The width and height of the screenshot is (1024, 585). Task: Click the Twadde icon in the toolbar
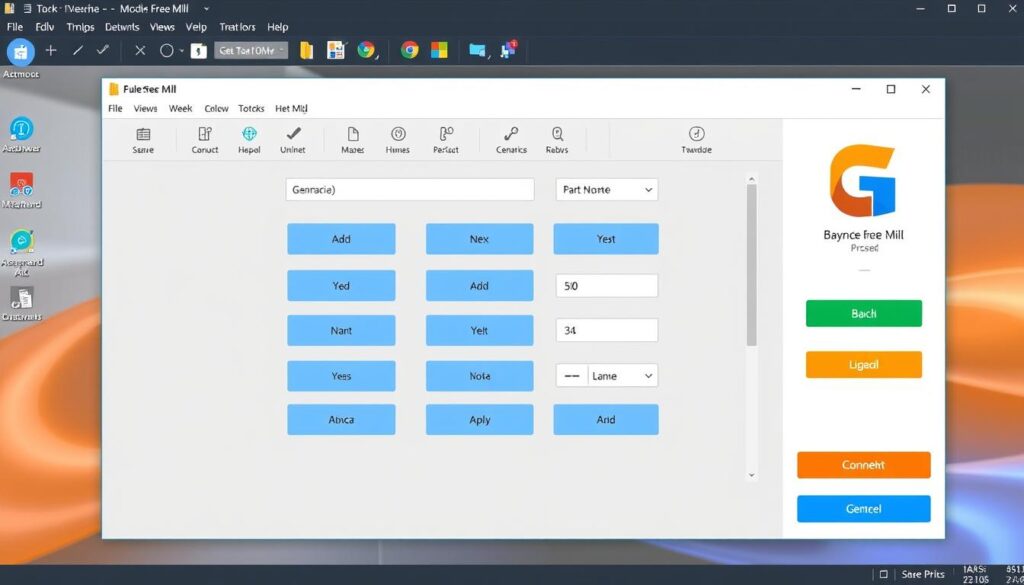pyautogui.click(x=696, y=140)
